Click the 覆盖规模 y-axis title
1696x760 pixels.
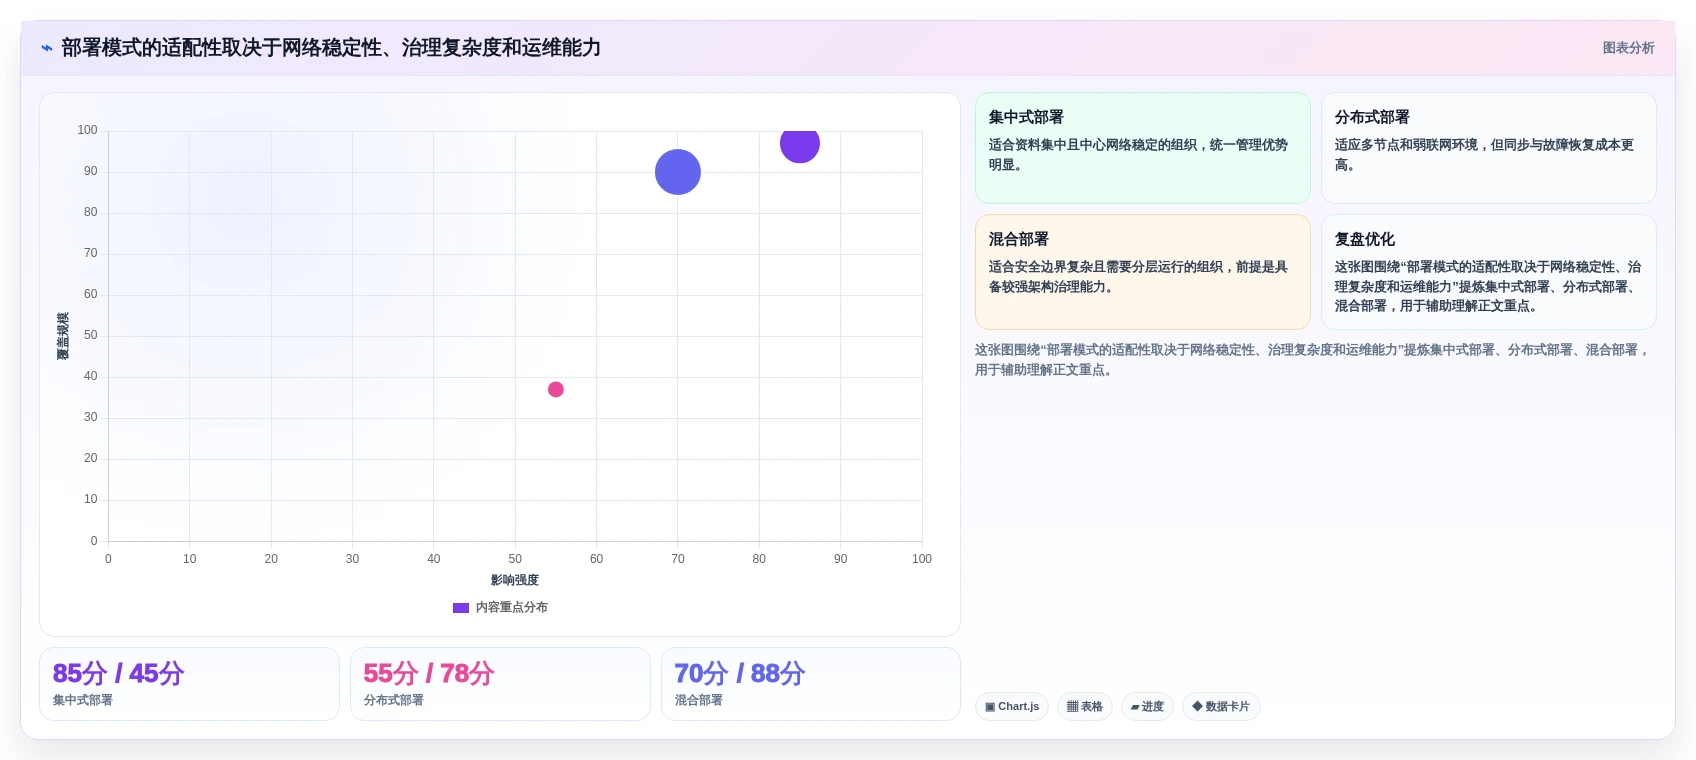point(63,336)
